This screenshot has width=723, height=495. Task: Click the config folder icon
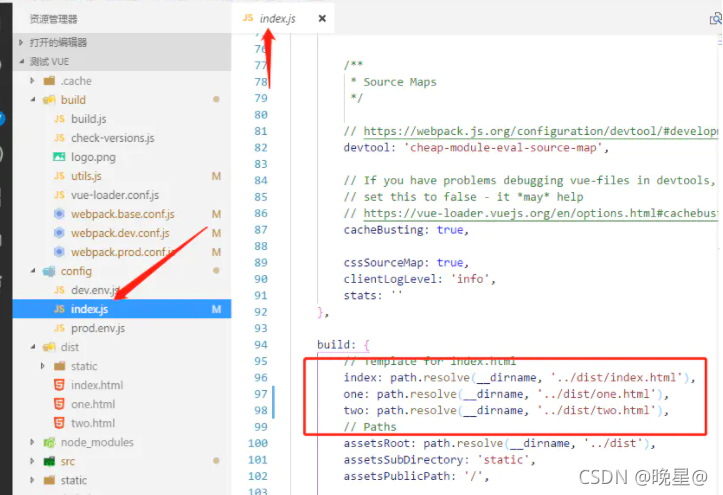(x=49, y=271)
